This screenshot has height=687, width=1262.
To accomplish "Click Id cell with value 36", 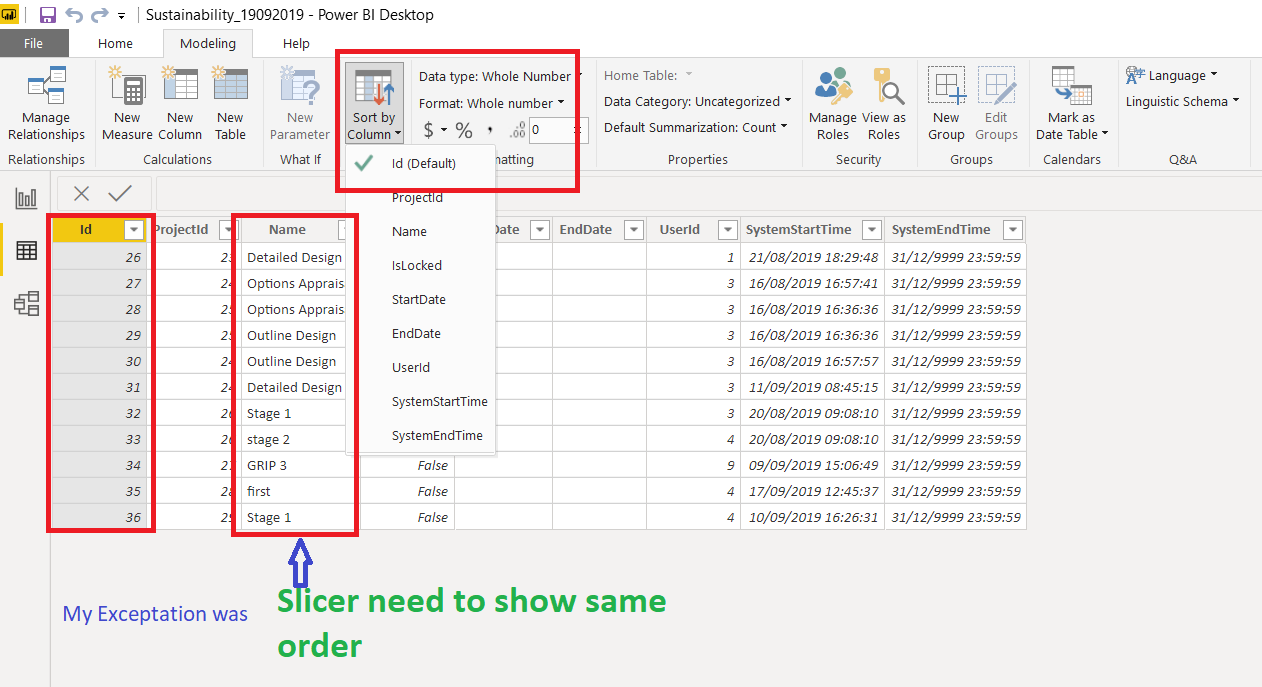I will pos(99,517).
